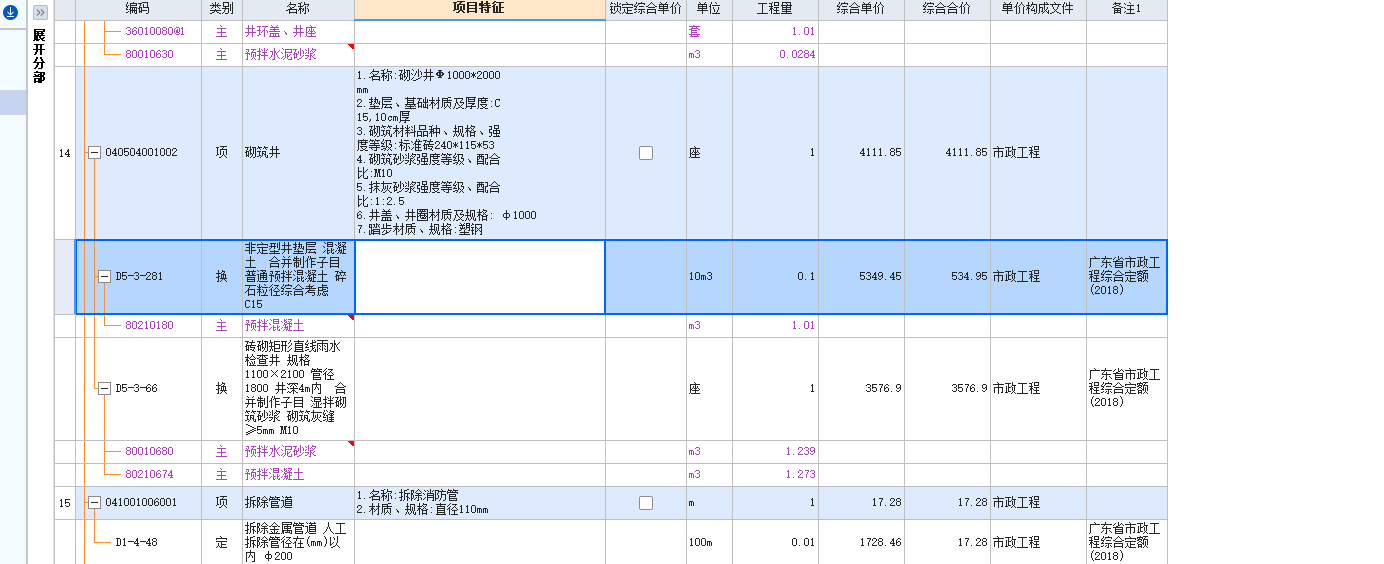Click the 编码 column header
This screenshot has width=1384, height=564.
(138, 9)
